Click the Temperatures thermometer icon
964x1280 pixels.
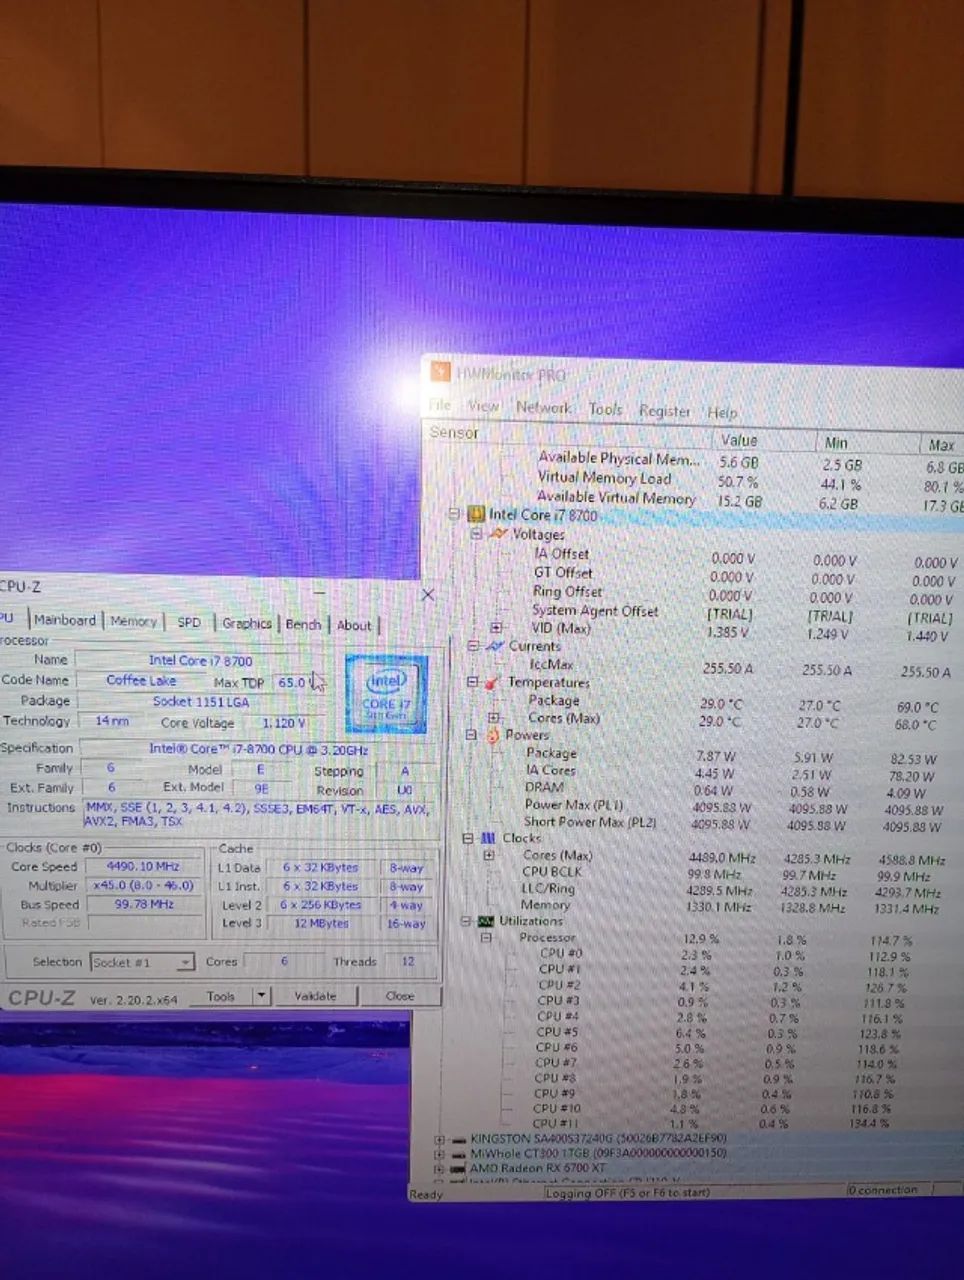(492, 682)
